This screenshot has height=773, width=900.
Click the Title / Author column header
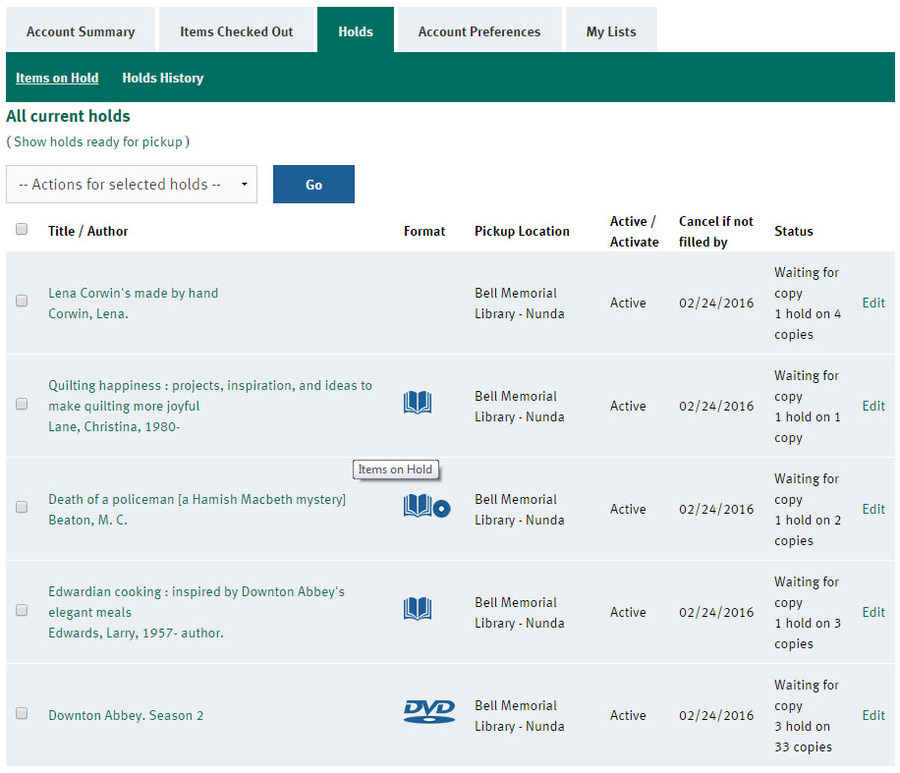coord(88,231)
